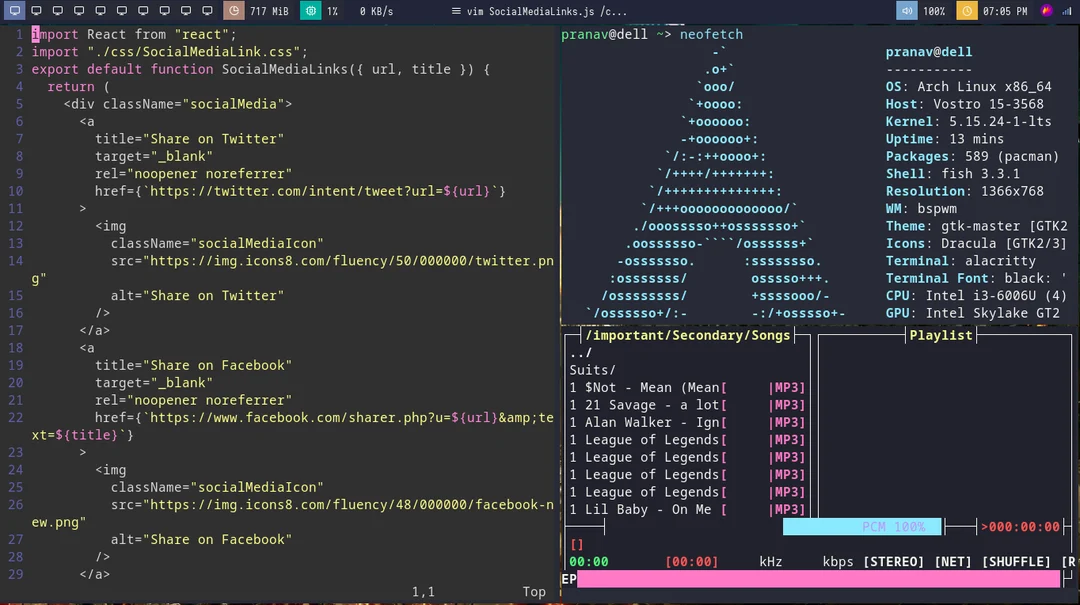The width and height of the screenshot is (1080, 605).
Task: Click the blue volume speaker icon
Action: (x=908, y=11)
